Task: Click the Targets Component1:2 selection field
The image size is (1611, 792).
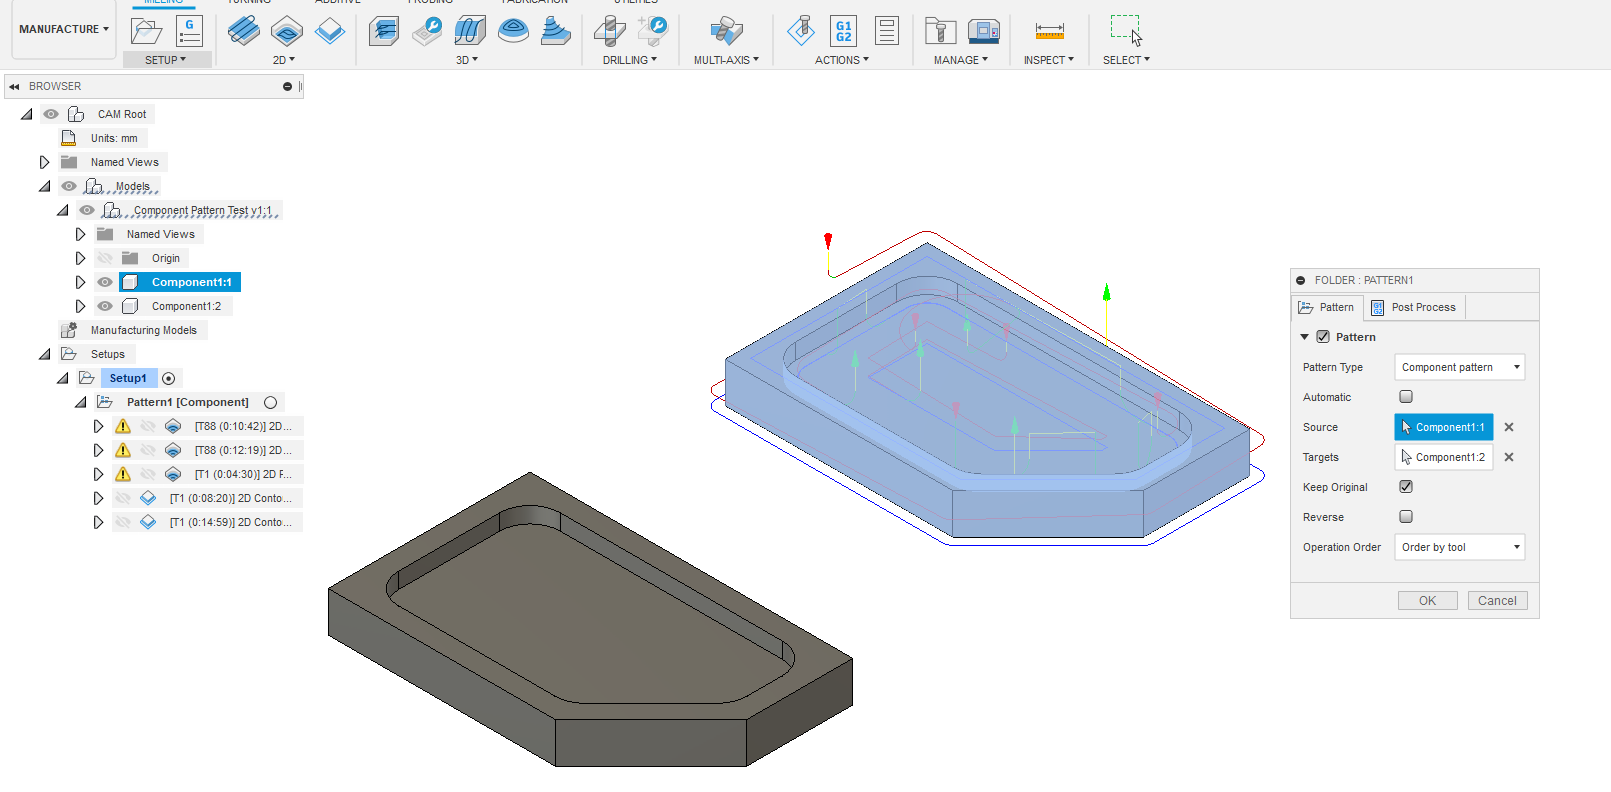Action: pos(1444,457)
